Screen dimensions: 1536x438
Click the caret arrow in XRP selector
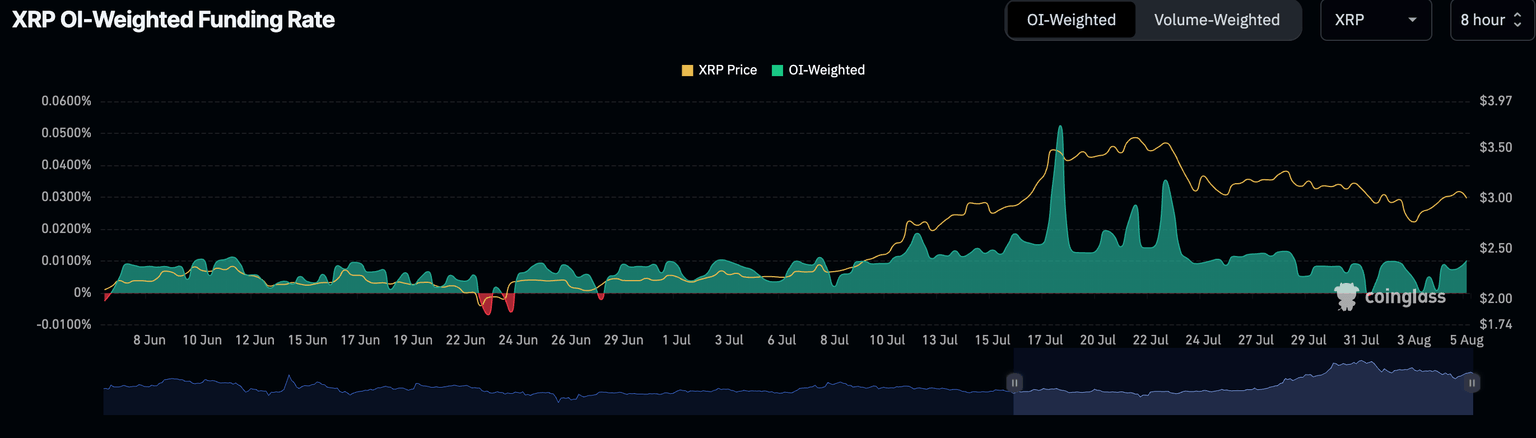coord(1412,20)
